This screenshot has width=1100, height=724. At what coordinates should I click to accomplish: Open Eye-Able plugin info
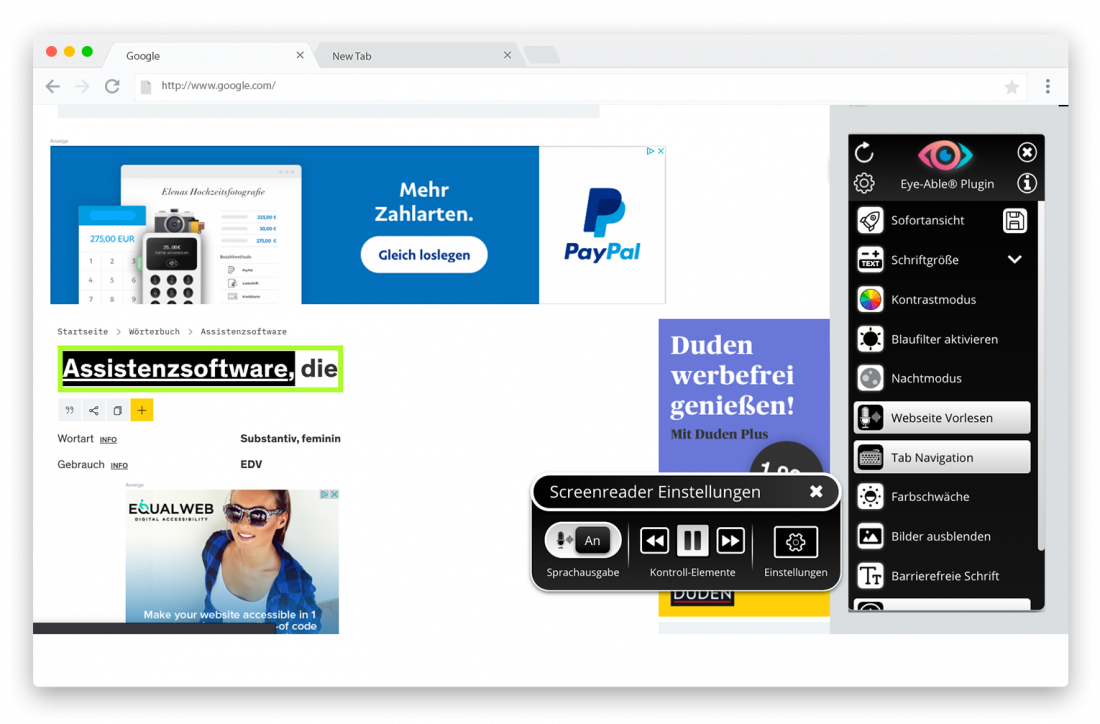point(1026,183)
